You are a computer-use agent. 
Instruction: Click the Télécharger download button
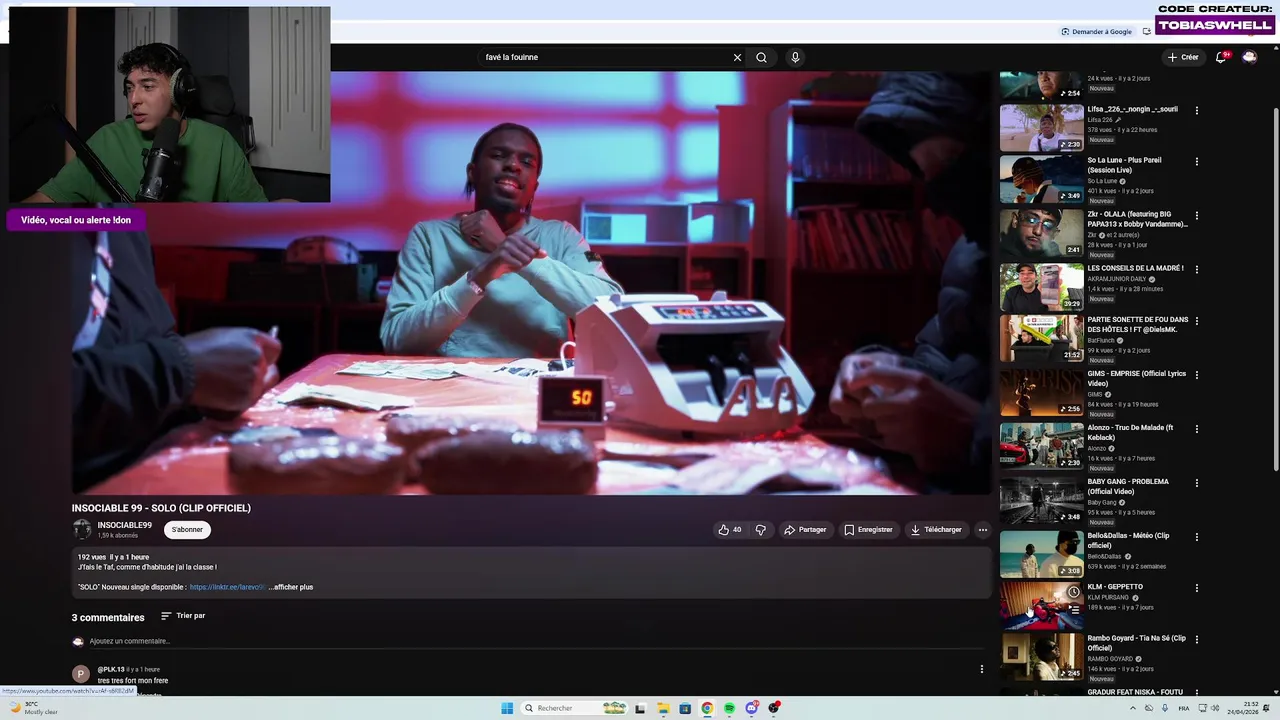936,530
